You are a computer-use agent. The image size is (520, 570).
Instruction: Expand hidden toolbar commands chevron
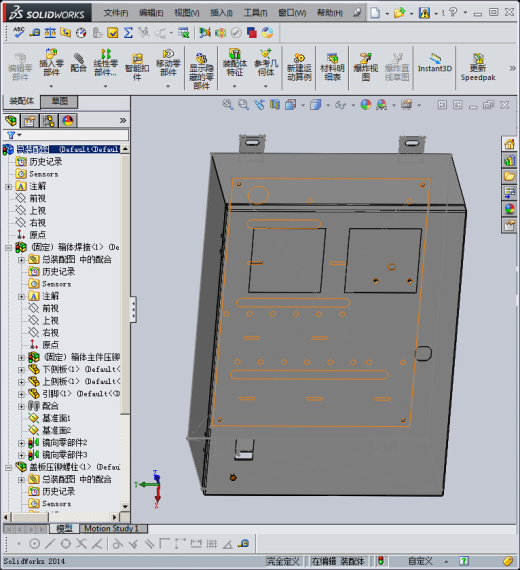point(512,68)
